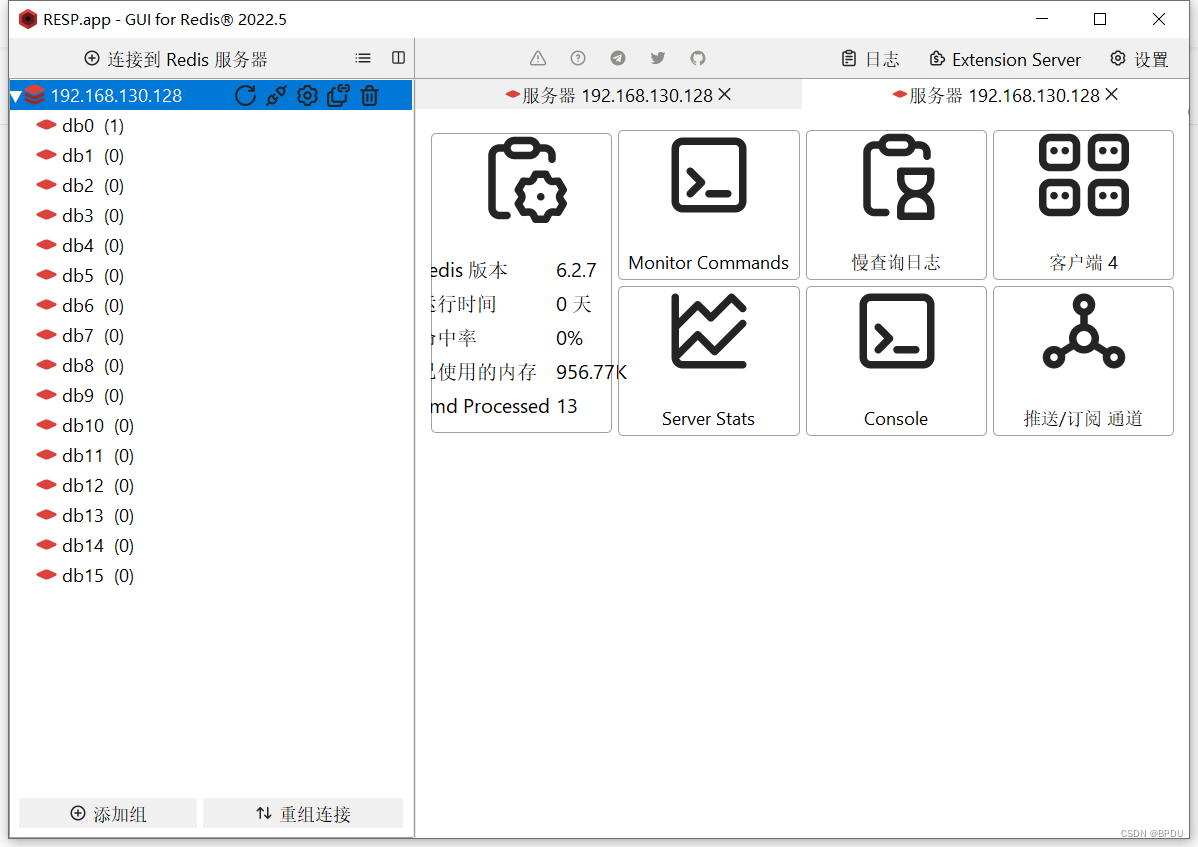Open the 慢查询日志 slow query log
The height and width of the screenshot is (847, 1198).
(x=895, y=205)
